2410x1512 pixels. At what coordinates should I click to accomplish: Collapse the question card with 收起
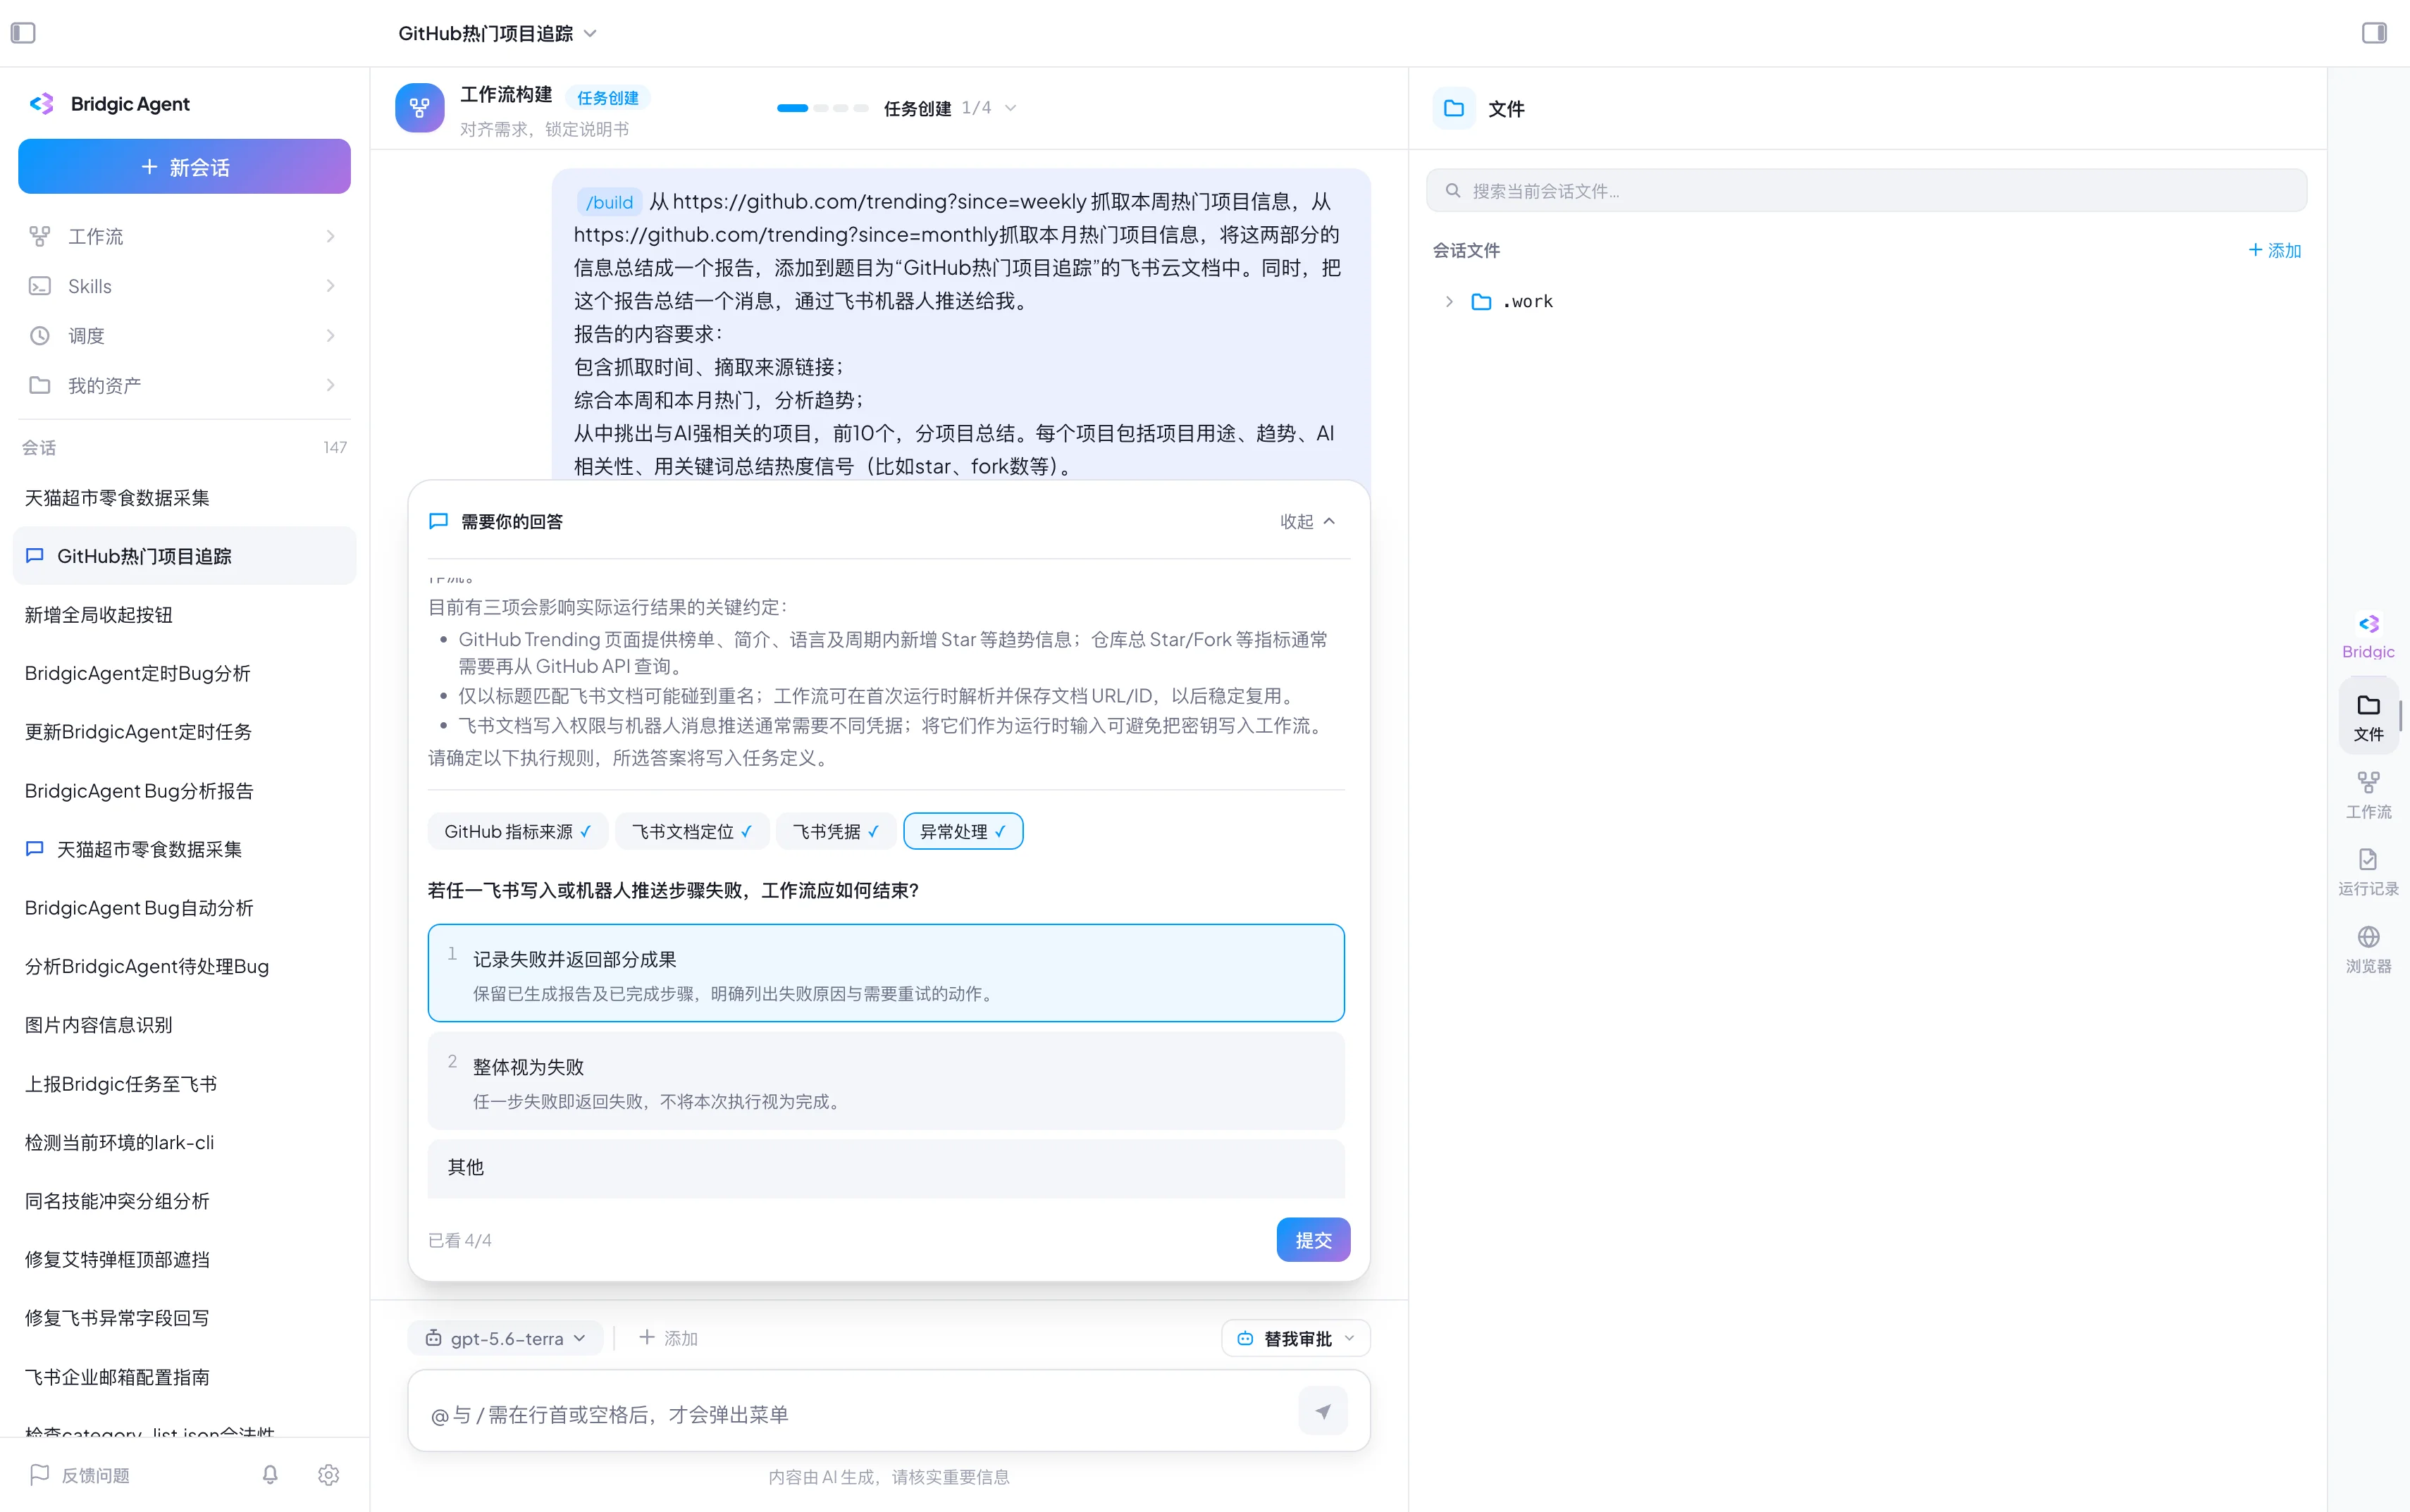[1307, 521]
